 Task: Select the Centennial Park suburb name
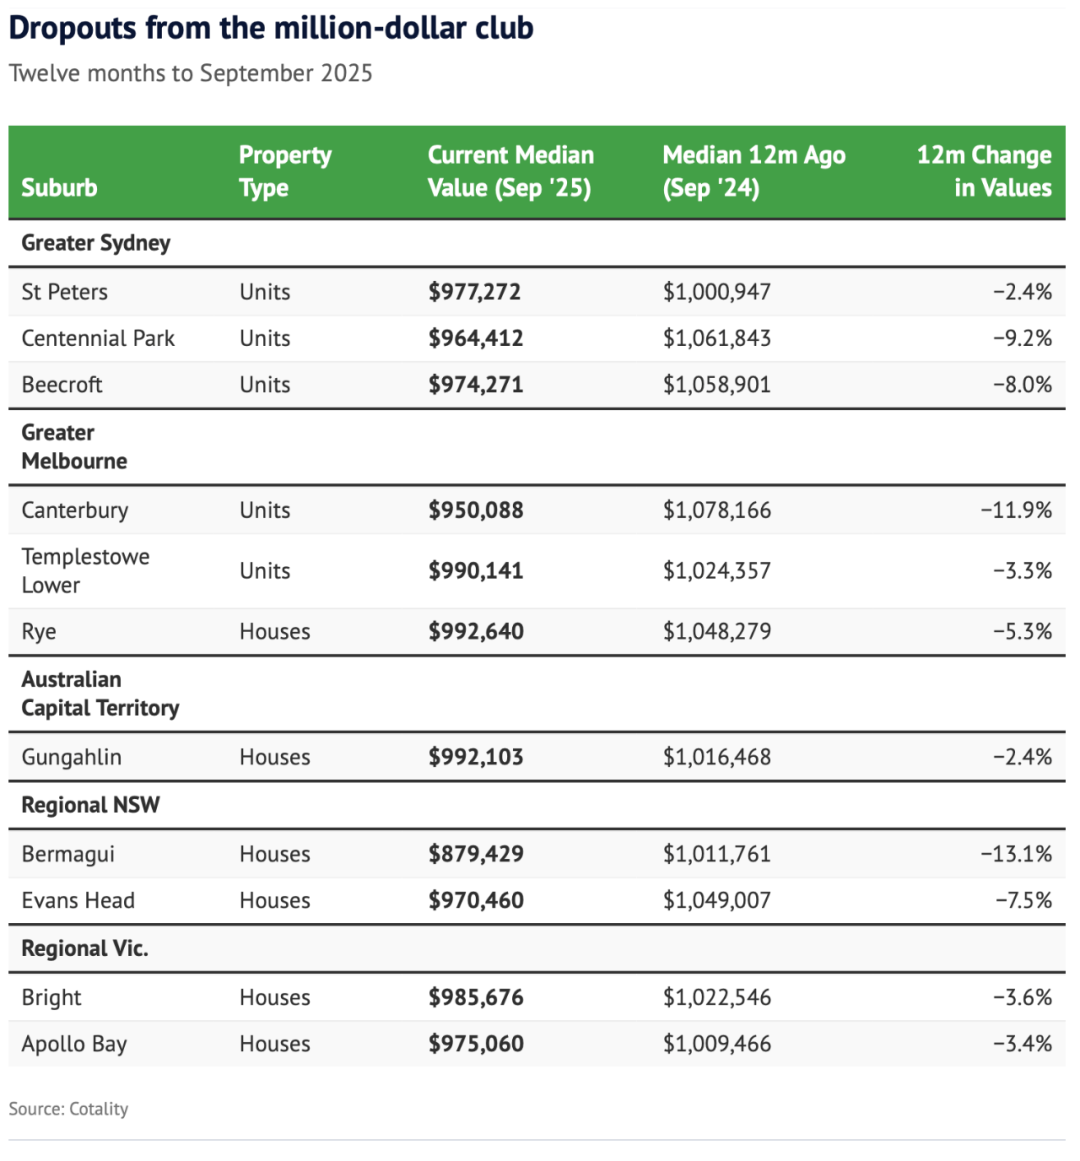98,338
